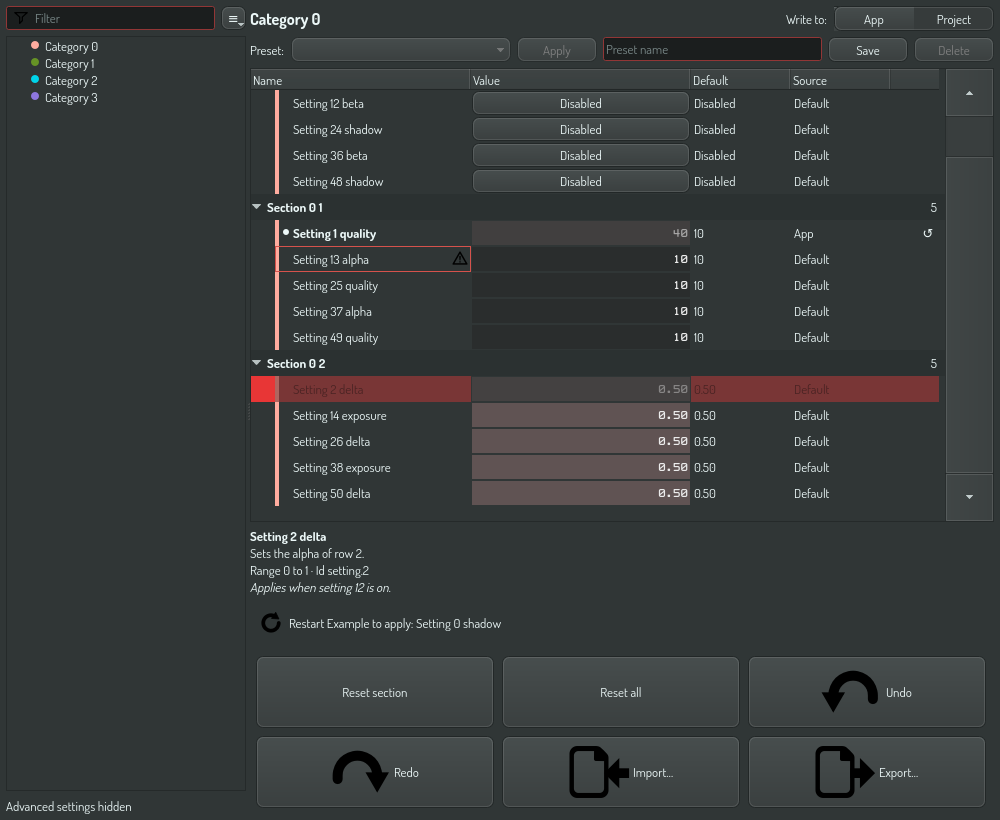This screenshot has width=1000, height=820.
Task: Select Category 0 in the tree
Action: click(x=71, y=47)
